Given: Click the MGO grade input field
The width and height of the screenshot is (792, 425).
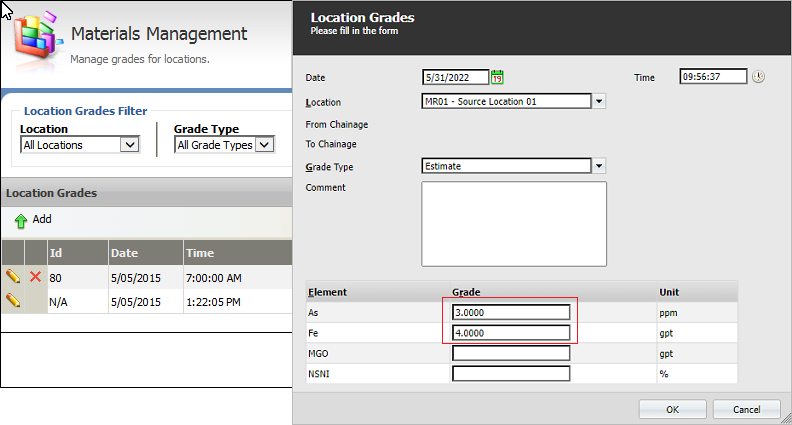Looking at the screenshot, I should click(x=511, y=353).
